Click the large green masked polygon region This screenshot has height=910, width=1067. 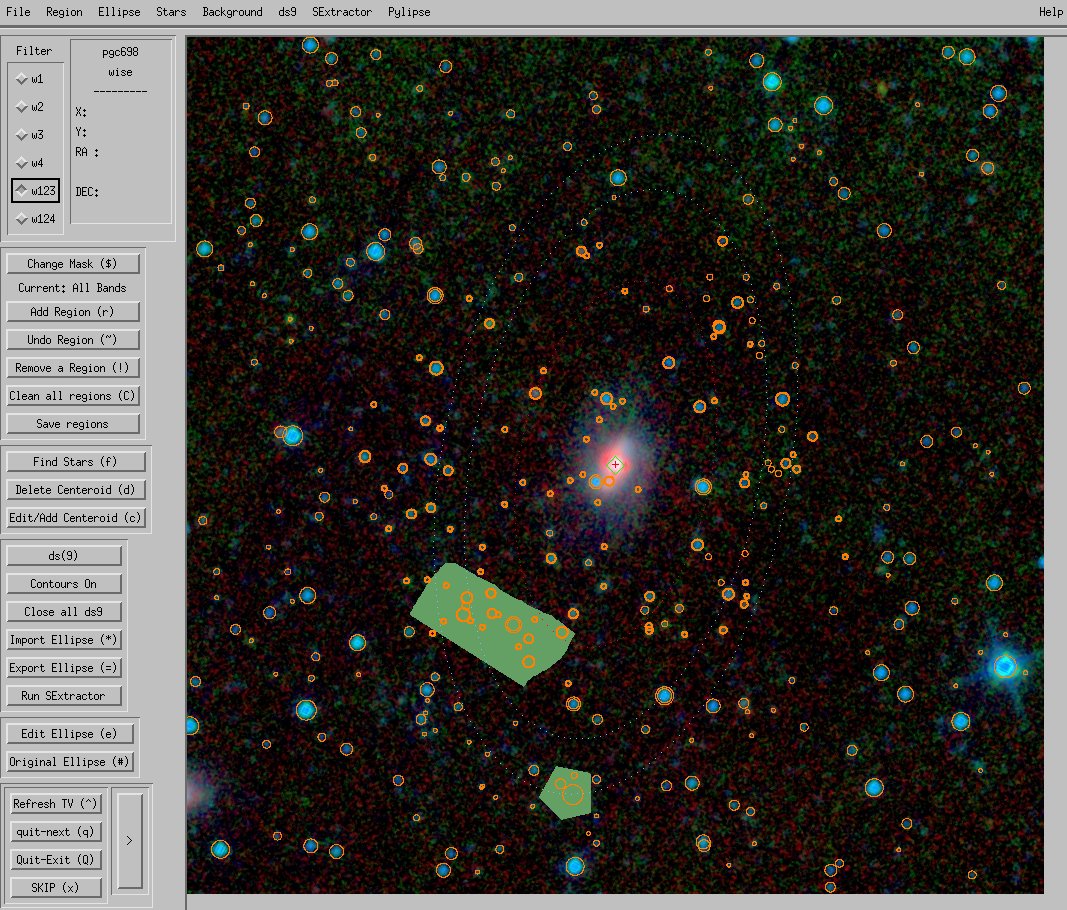[x=491, y=623]
